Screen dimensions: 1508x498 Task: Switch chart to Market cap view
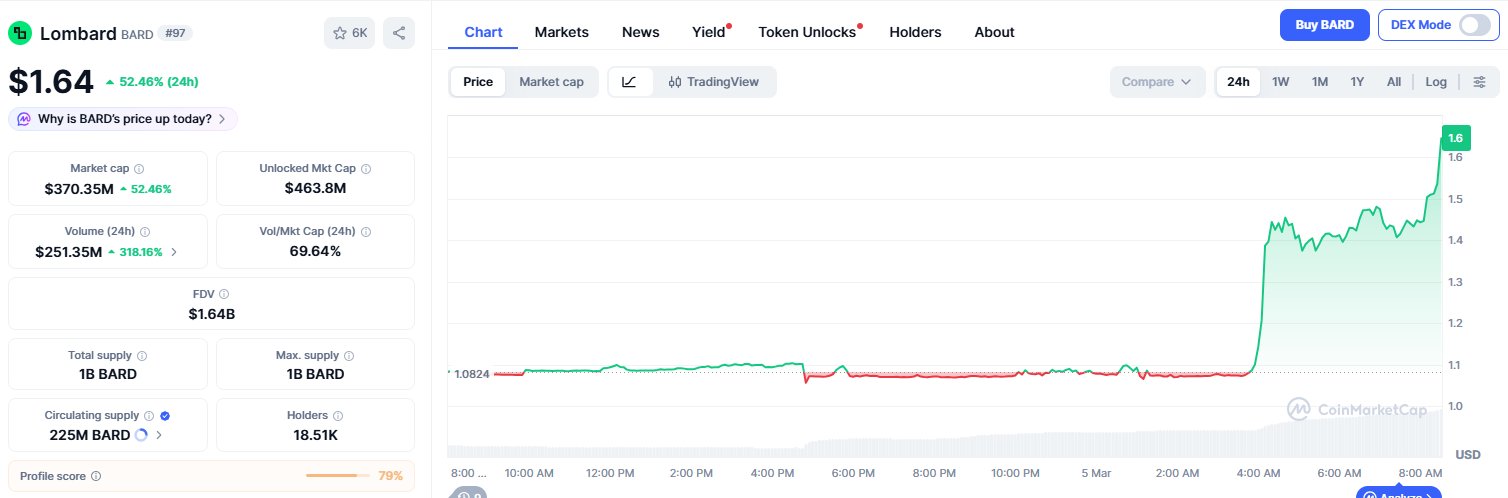tap(551, 82)
